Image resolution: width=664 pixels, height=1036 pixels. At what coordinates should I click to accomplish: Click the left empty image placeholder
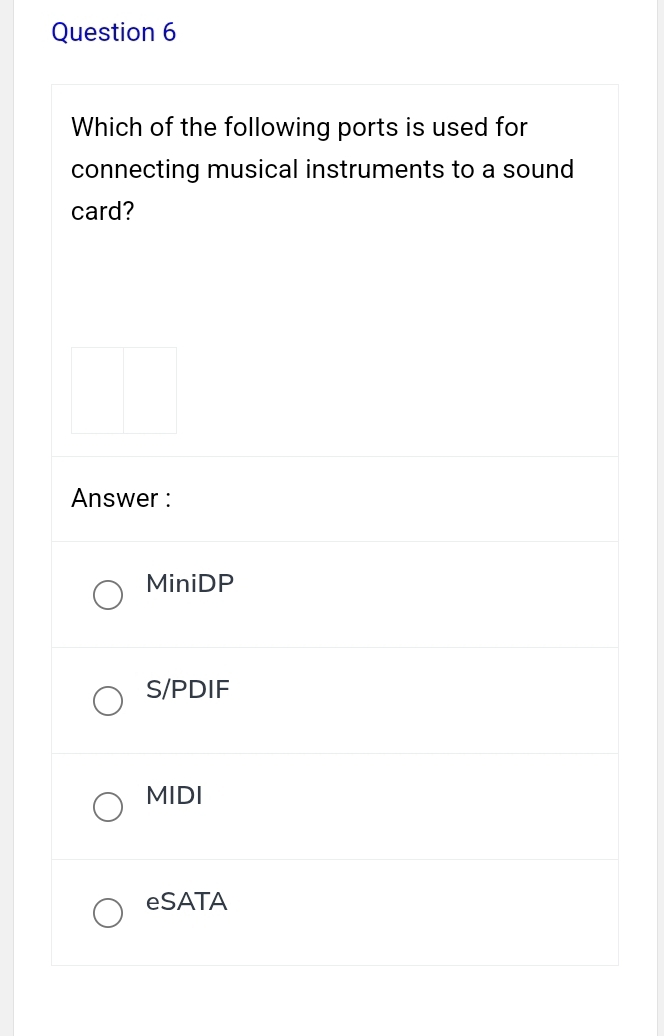(97, 390)
